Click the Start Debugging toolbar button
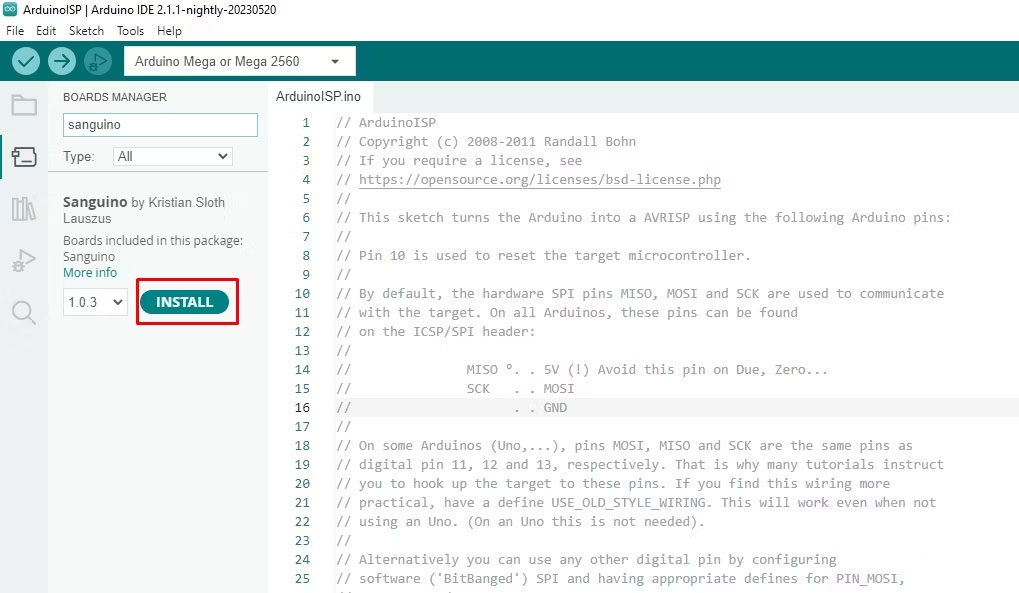 (98, 61)
